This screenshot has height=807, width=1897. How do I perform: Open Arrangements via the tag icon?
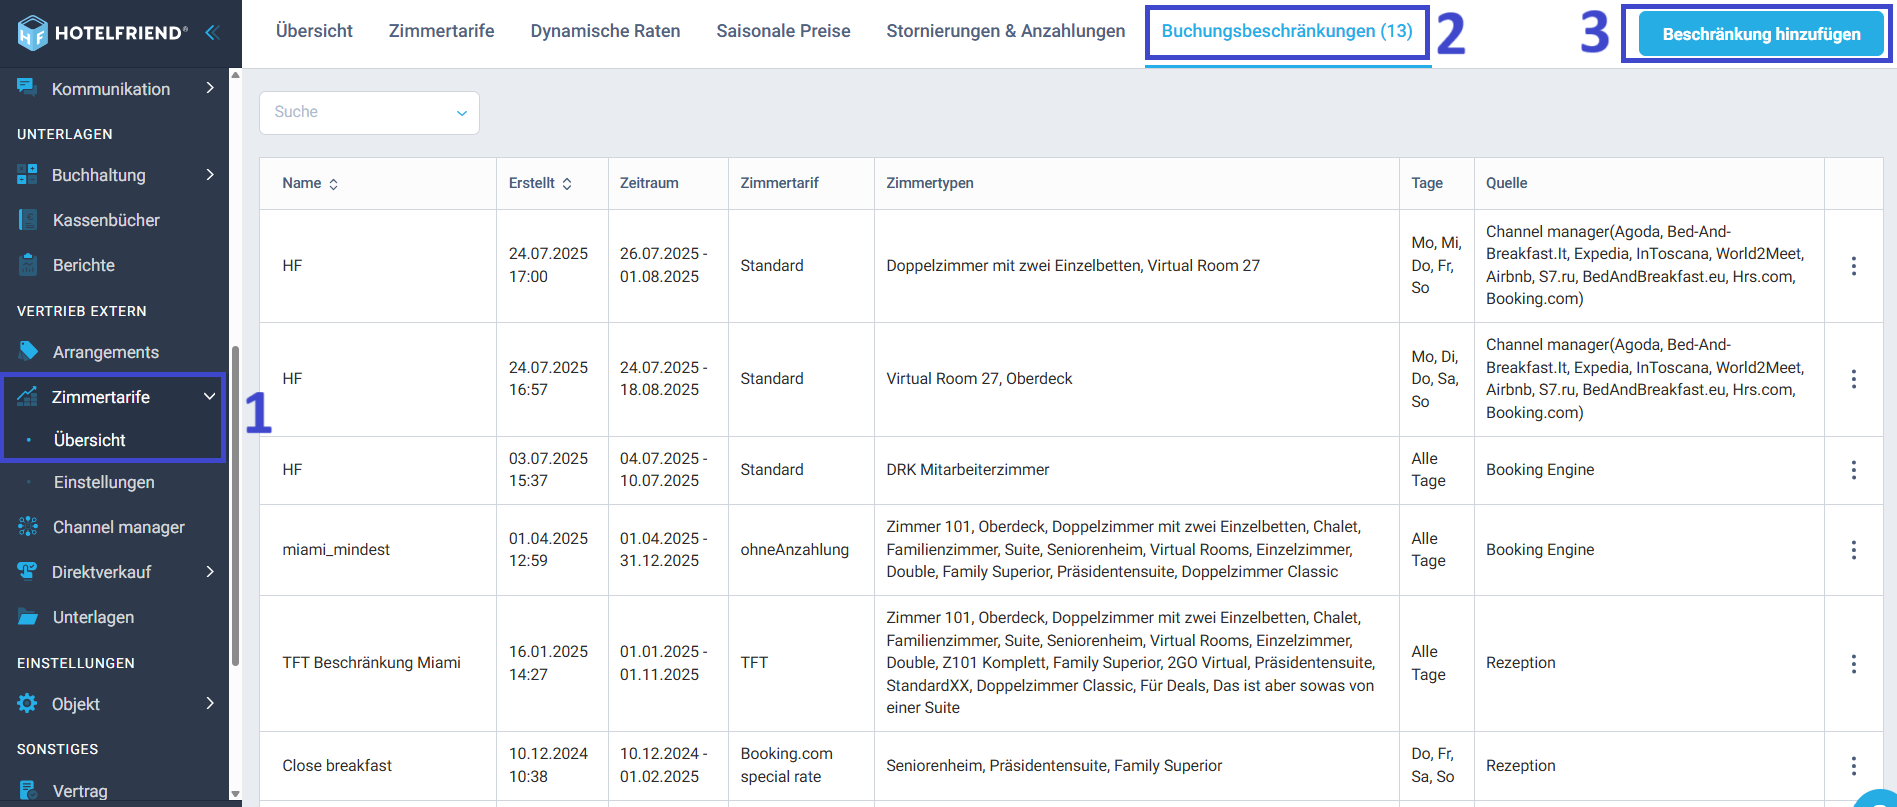28,351
